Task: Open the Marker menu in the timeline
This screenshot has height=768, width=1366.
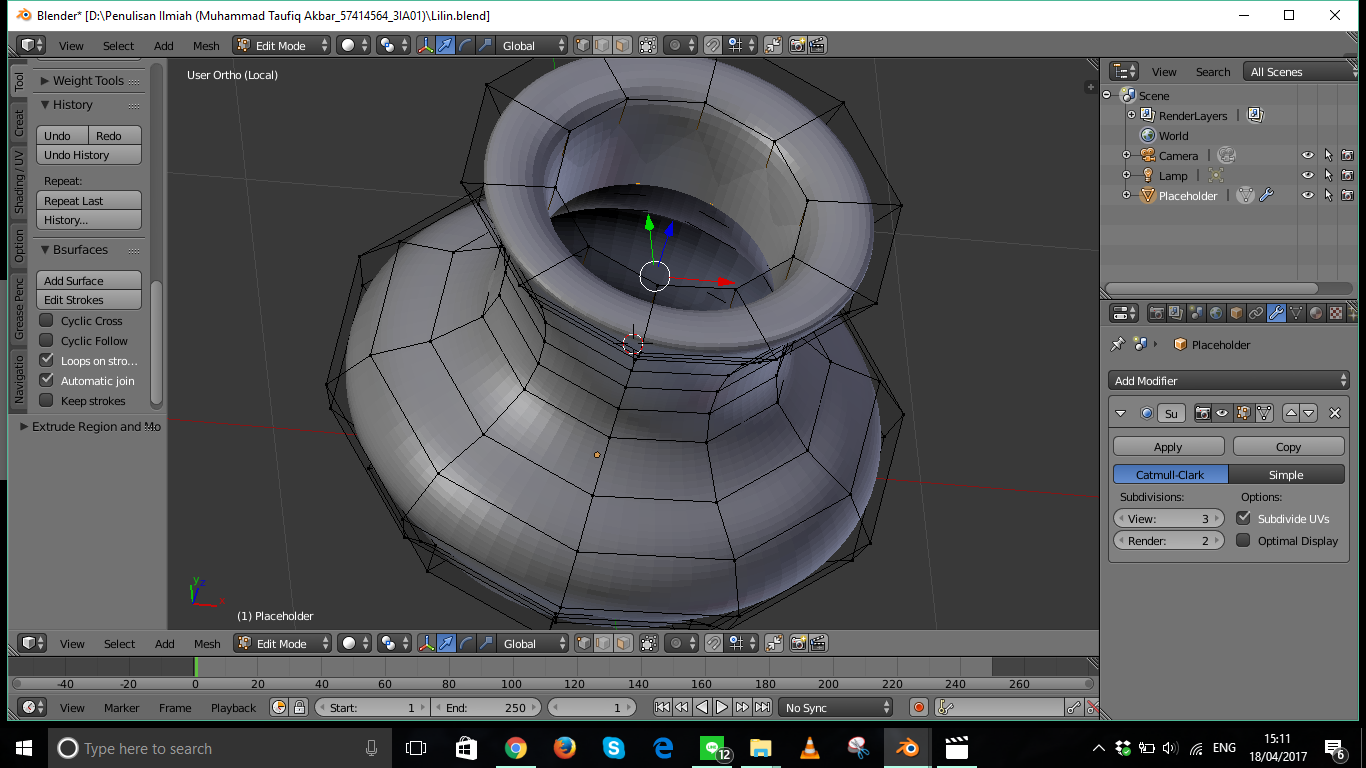Action: (122, 708)
